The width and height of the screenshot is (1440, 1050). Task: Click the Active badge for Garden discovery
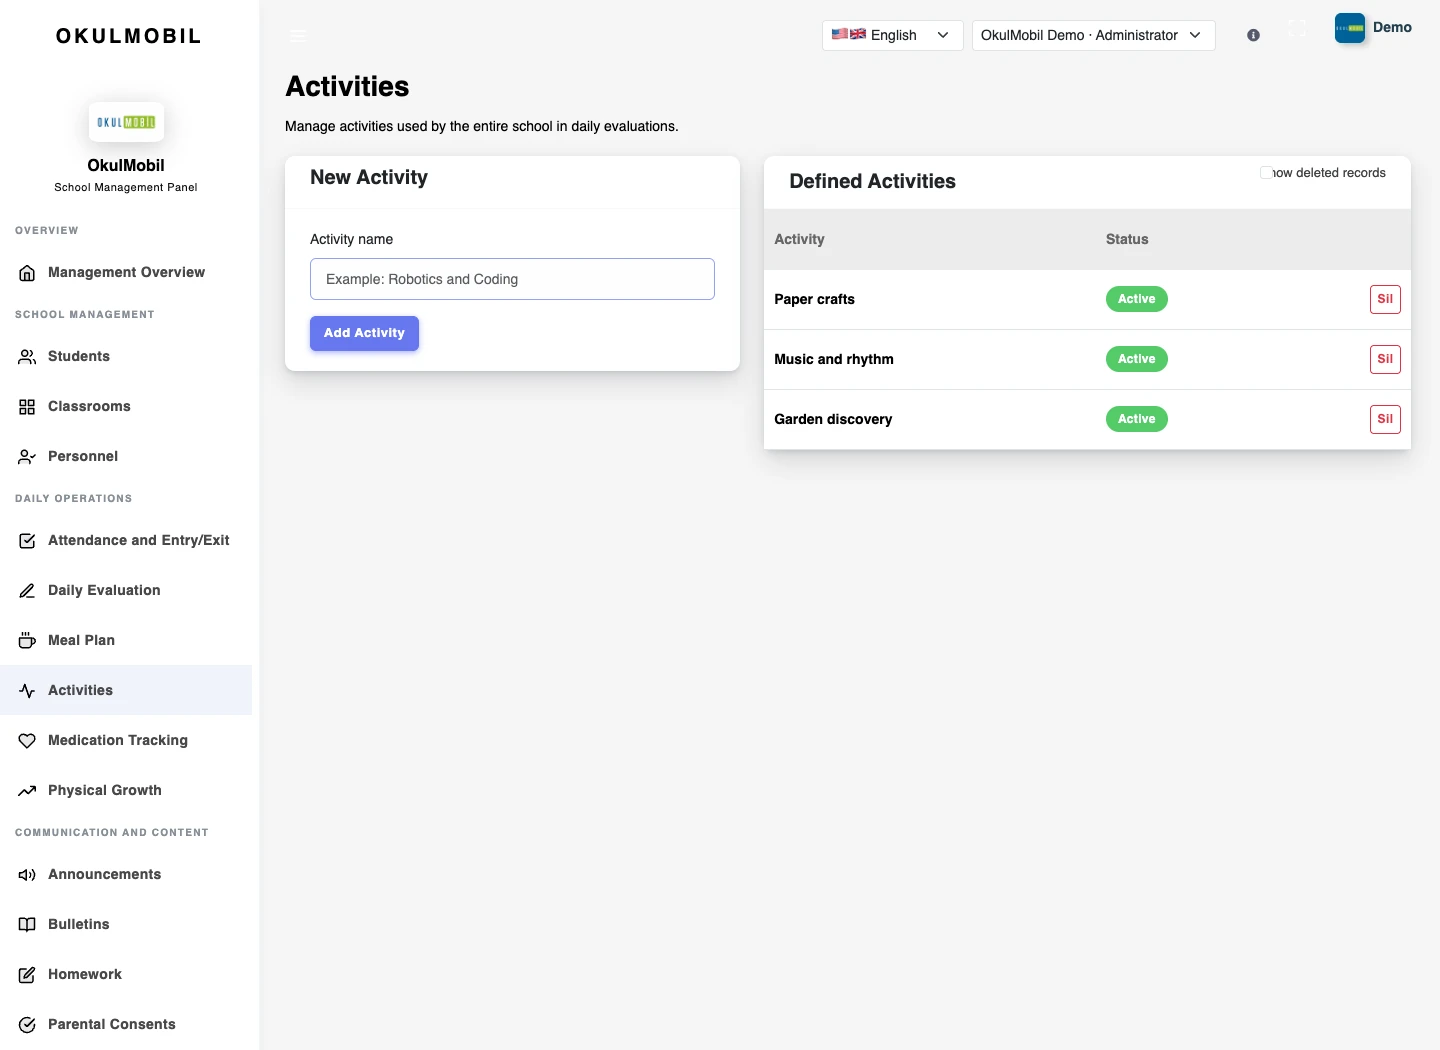click(x=1136, y=419)
